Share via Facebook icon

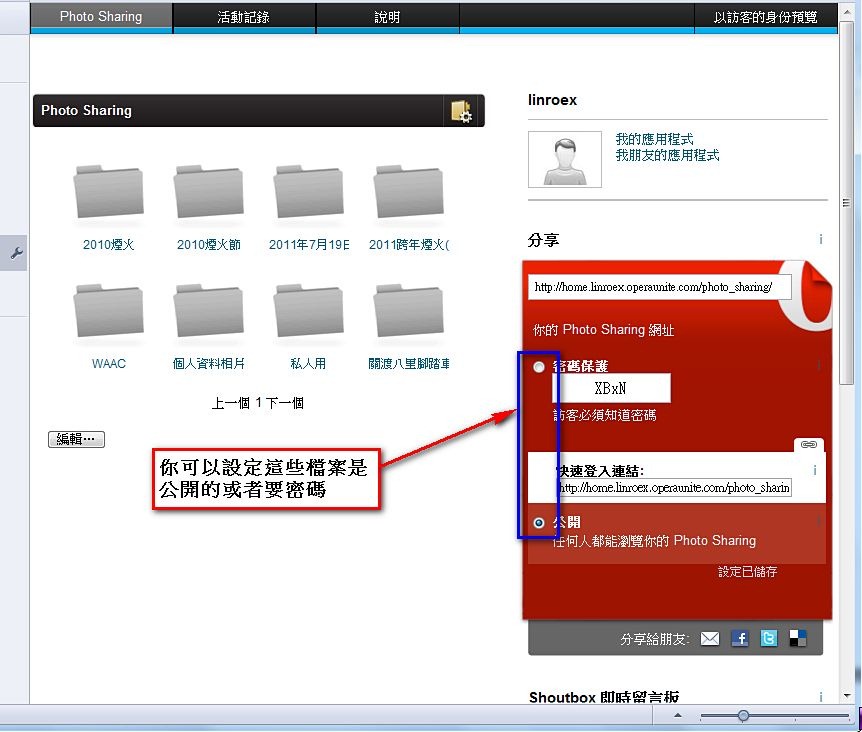click(740, 639)
